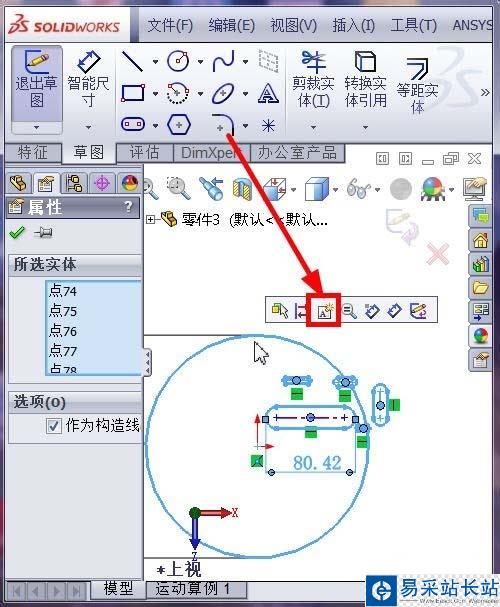Open Display Style cube icon
500x607 pixels.
coord(316,189)
